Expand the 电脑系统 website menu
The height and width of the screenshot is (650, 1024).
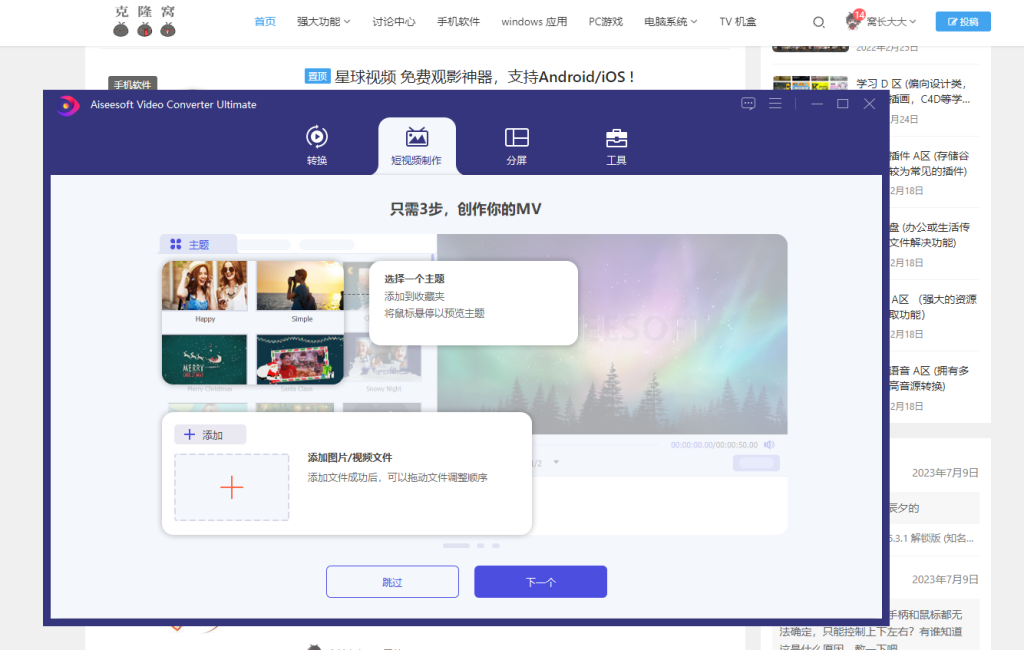(x=671, y=22)
